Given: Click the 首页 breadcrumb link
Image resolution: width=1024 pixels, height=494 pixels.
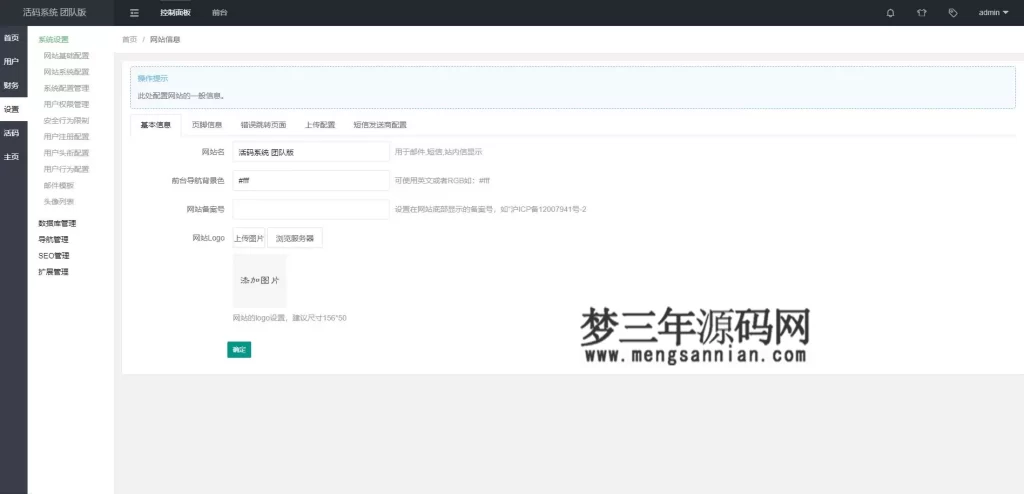Looking at the screenshot, I should [x=129, y=39].
